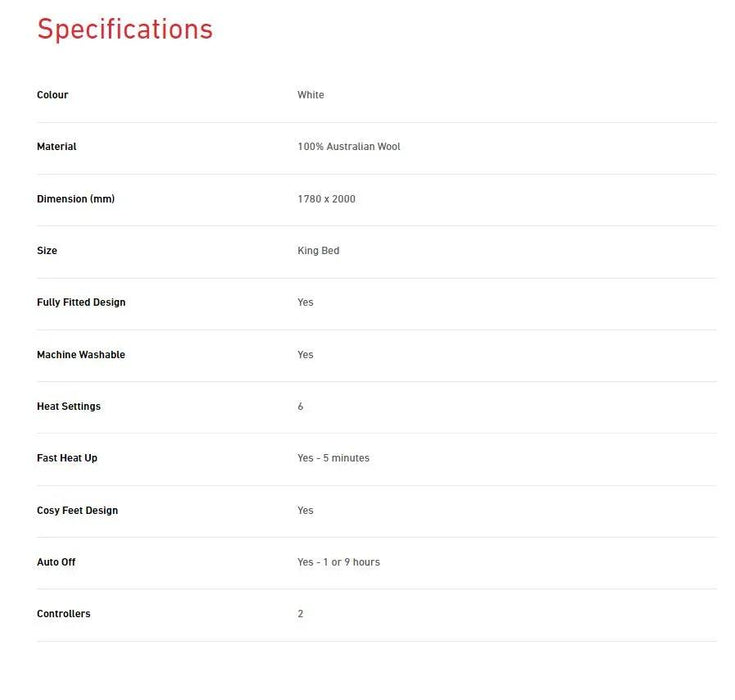Select the White colour value
Viewport: 735px width, 700px height.
311,95
